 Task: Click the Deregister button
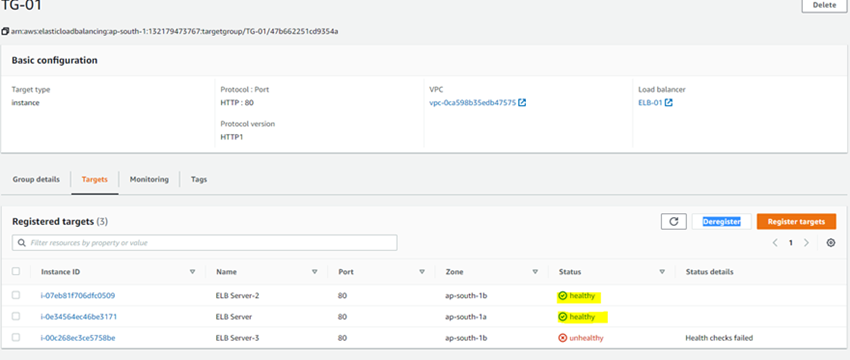(722, 221)
